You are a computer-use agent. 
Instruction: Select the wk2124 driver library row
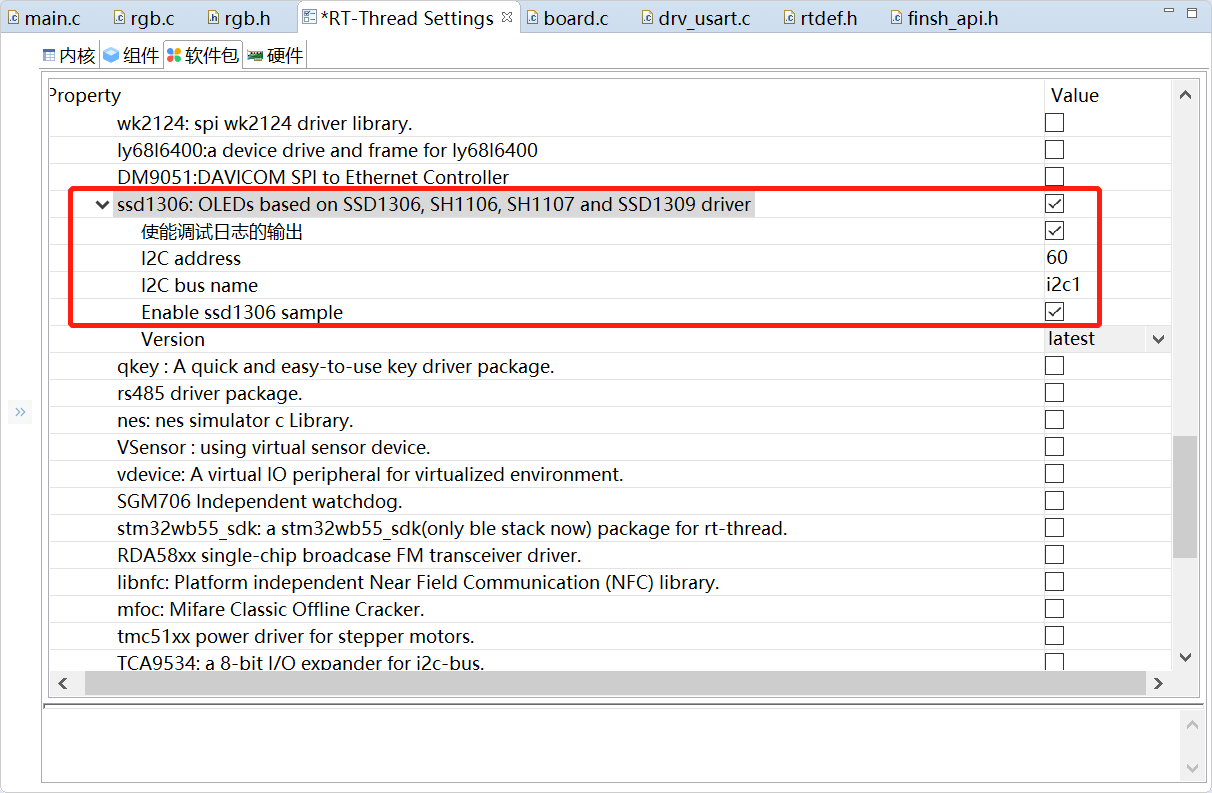[264, 123]
